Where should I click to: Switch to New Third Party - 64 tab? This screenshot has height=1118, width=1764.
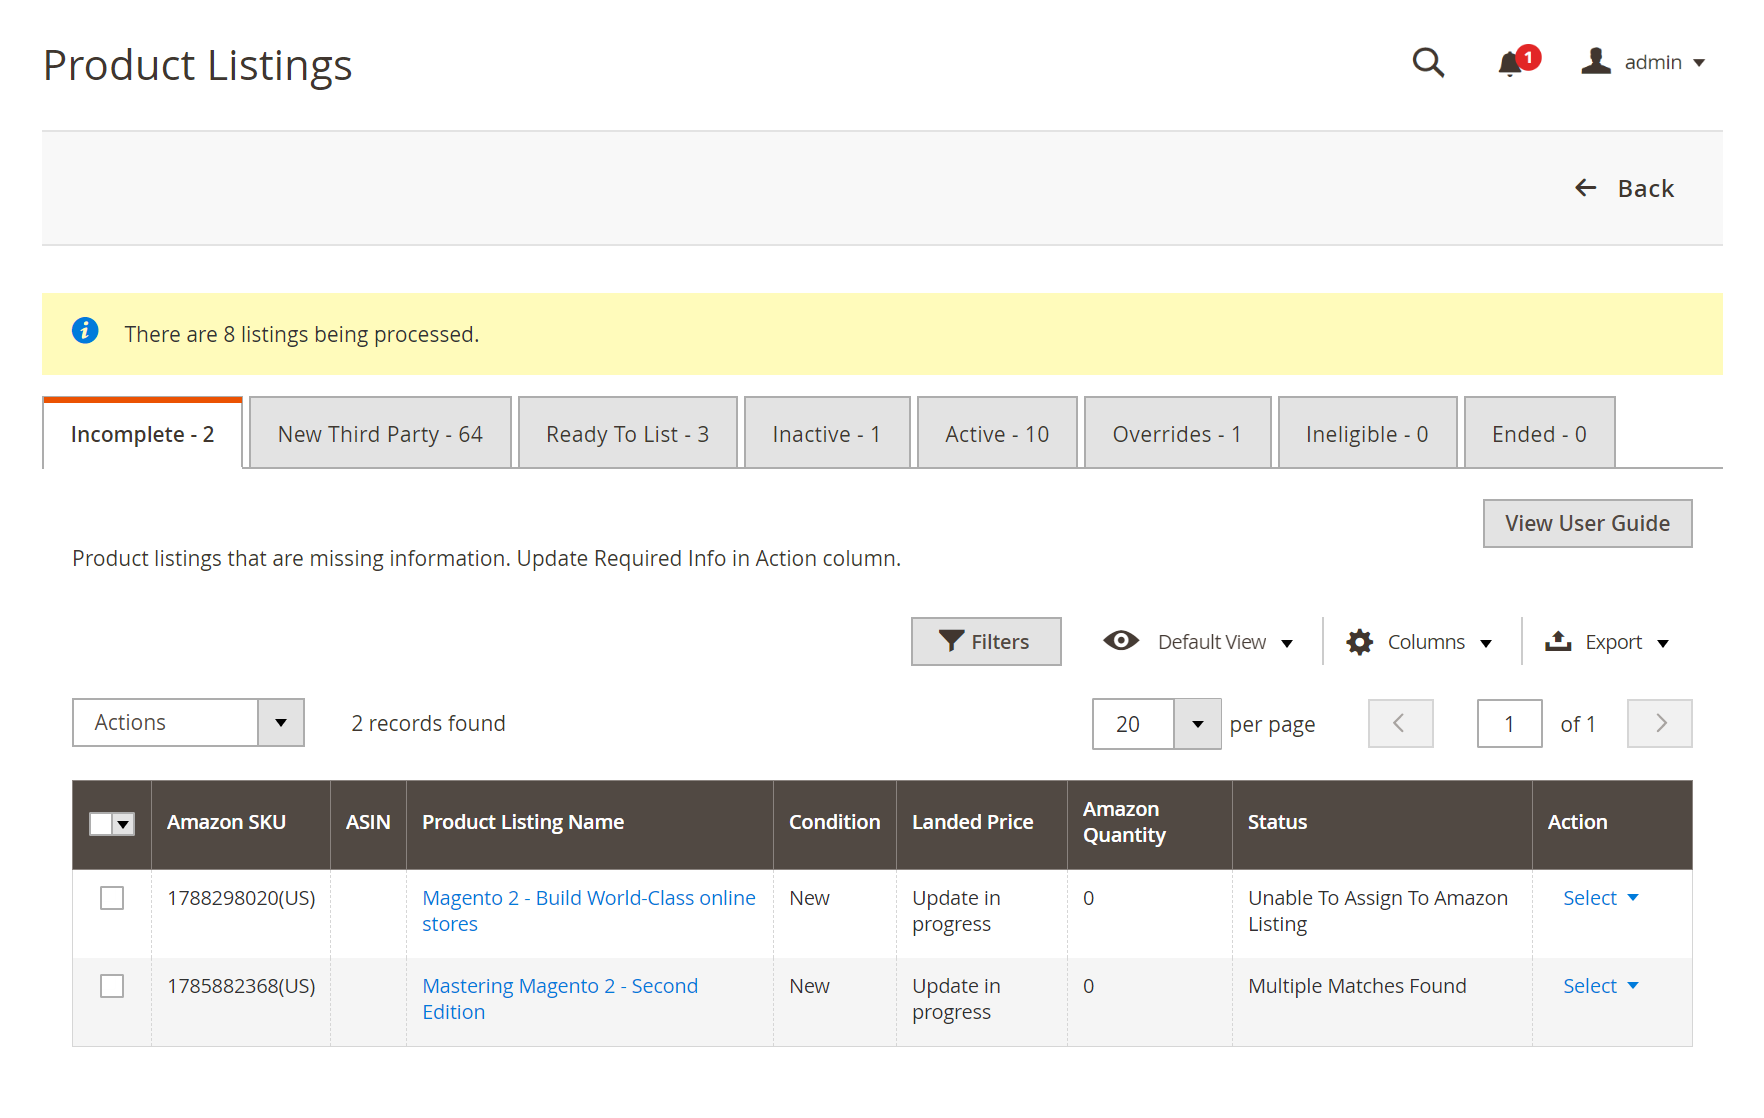(380, 434)
